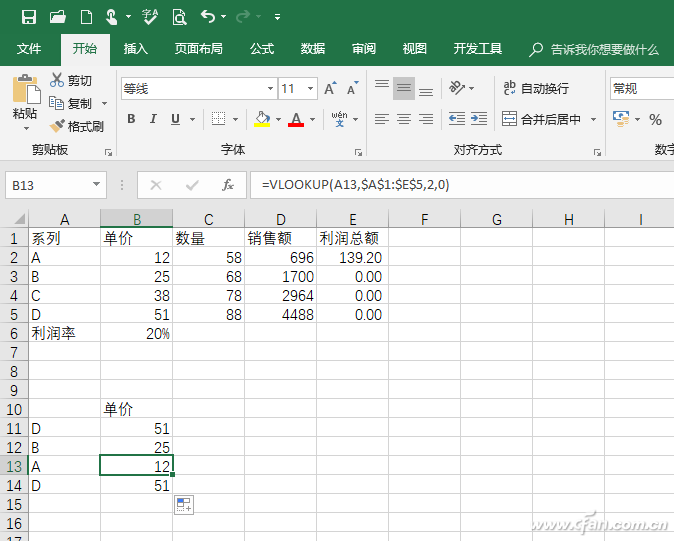Expand underline style dropdown arrow
Image resolution: width=674 pixels, height=541 pixels.
(x=193, y=119)
